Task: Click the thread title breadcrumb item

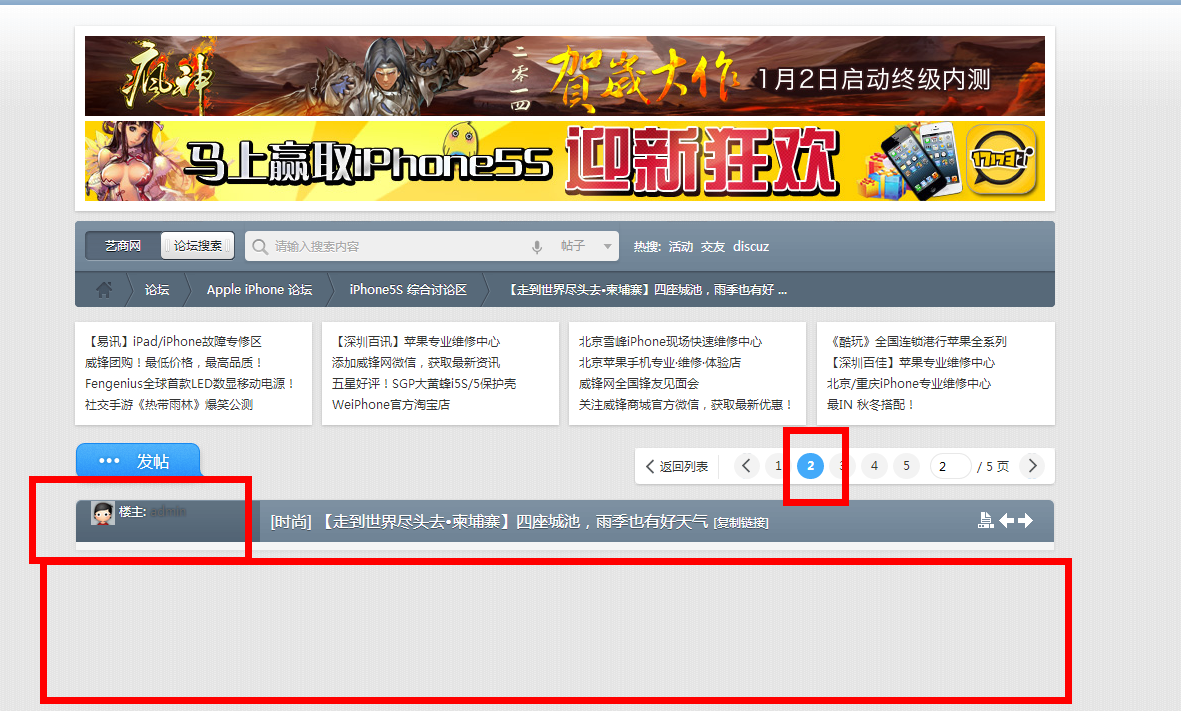Action: [x=648, y=289]
